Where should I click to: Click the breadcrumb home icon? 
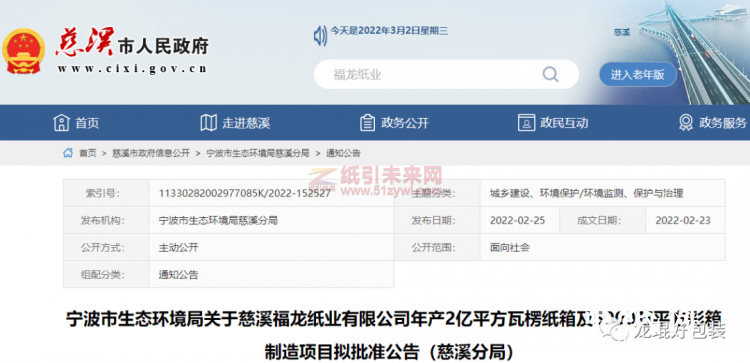coord(68,153)
